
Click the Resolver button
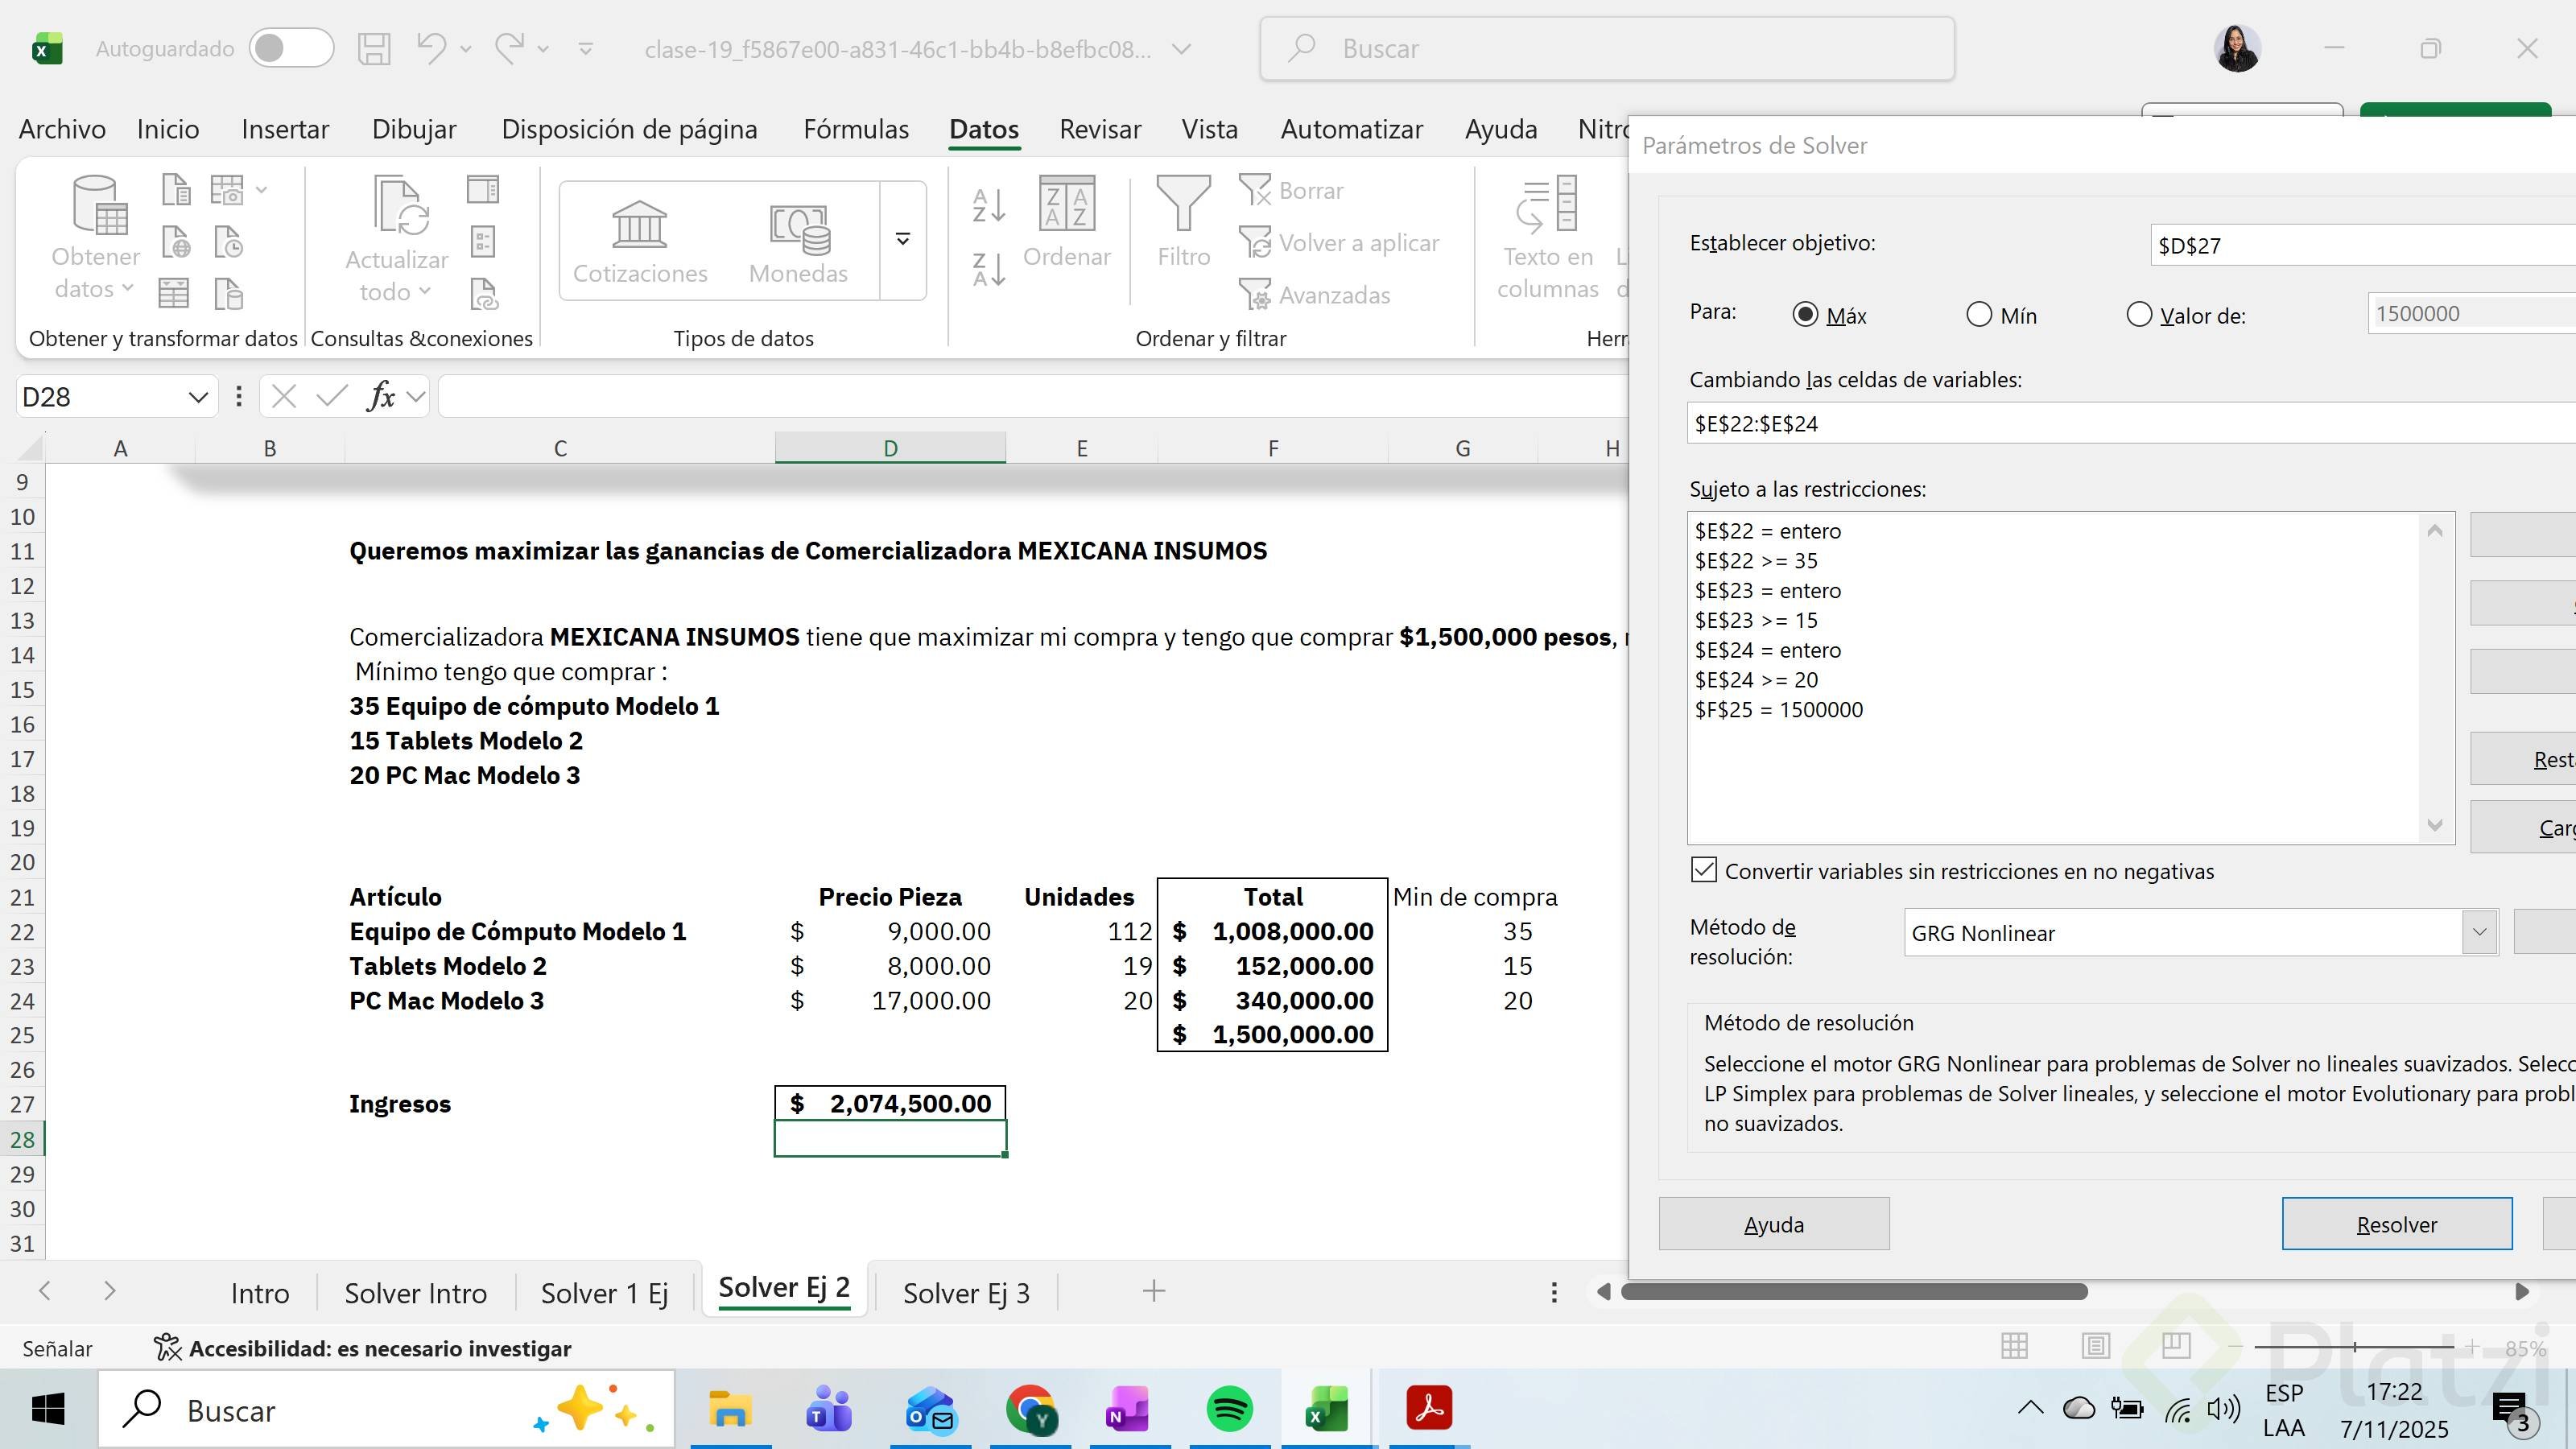(2396, 1224)
